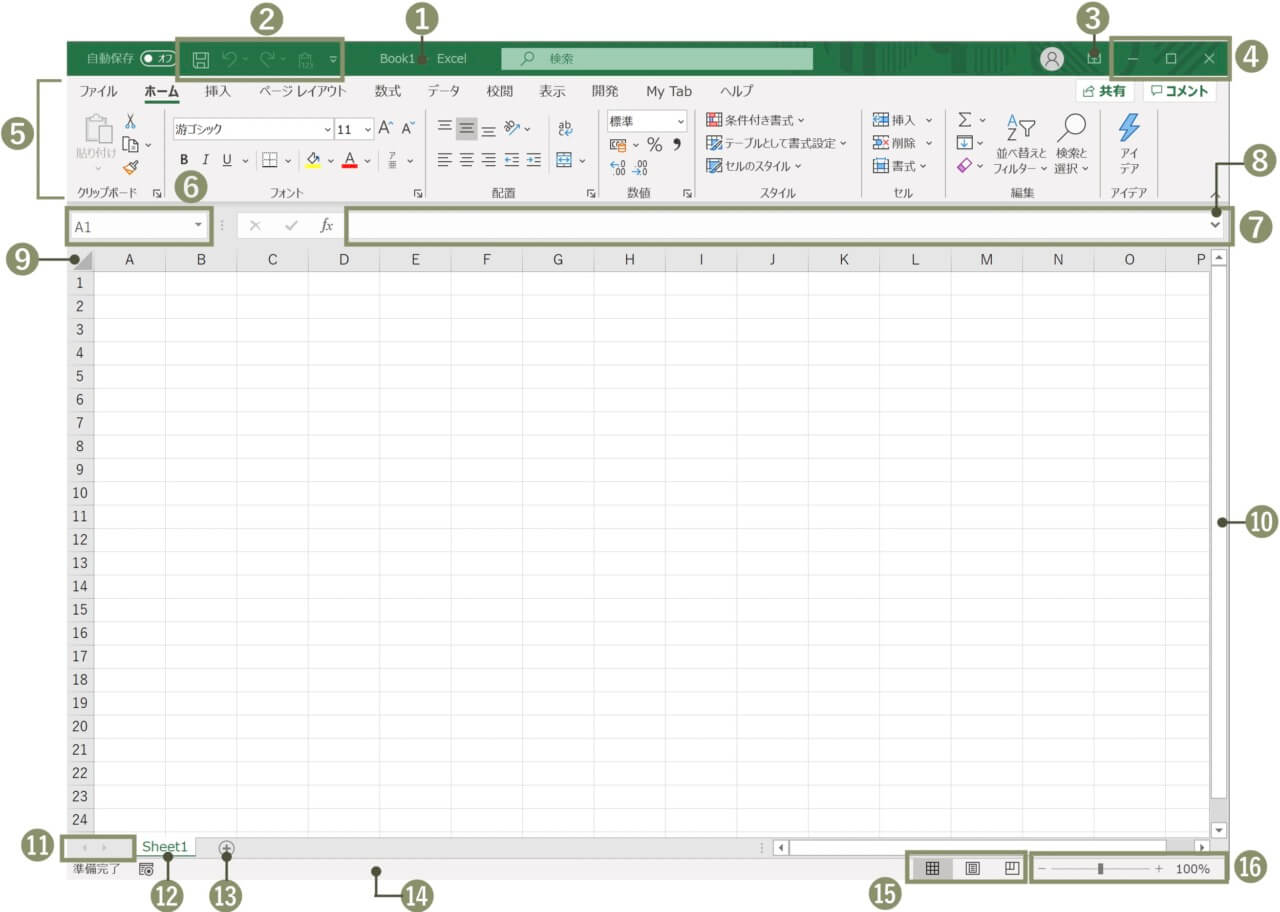Switch to the データ tab
The height and width of the screenshot is (912, 1280).
(x=444, y=91)
